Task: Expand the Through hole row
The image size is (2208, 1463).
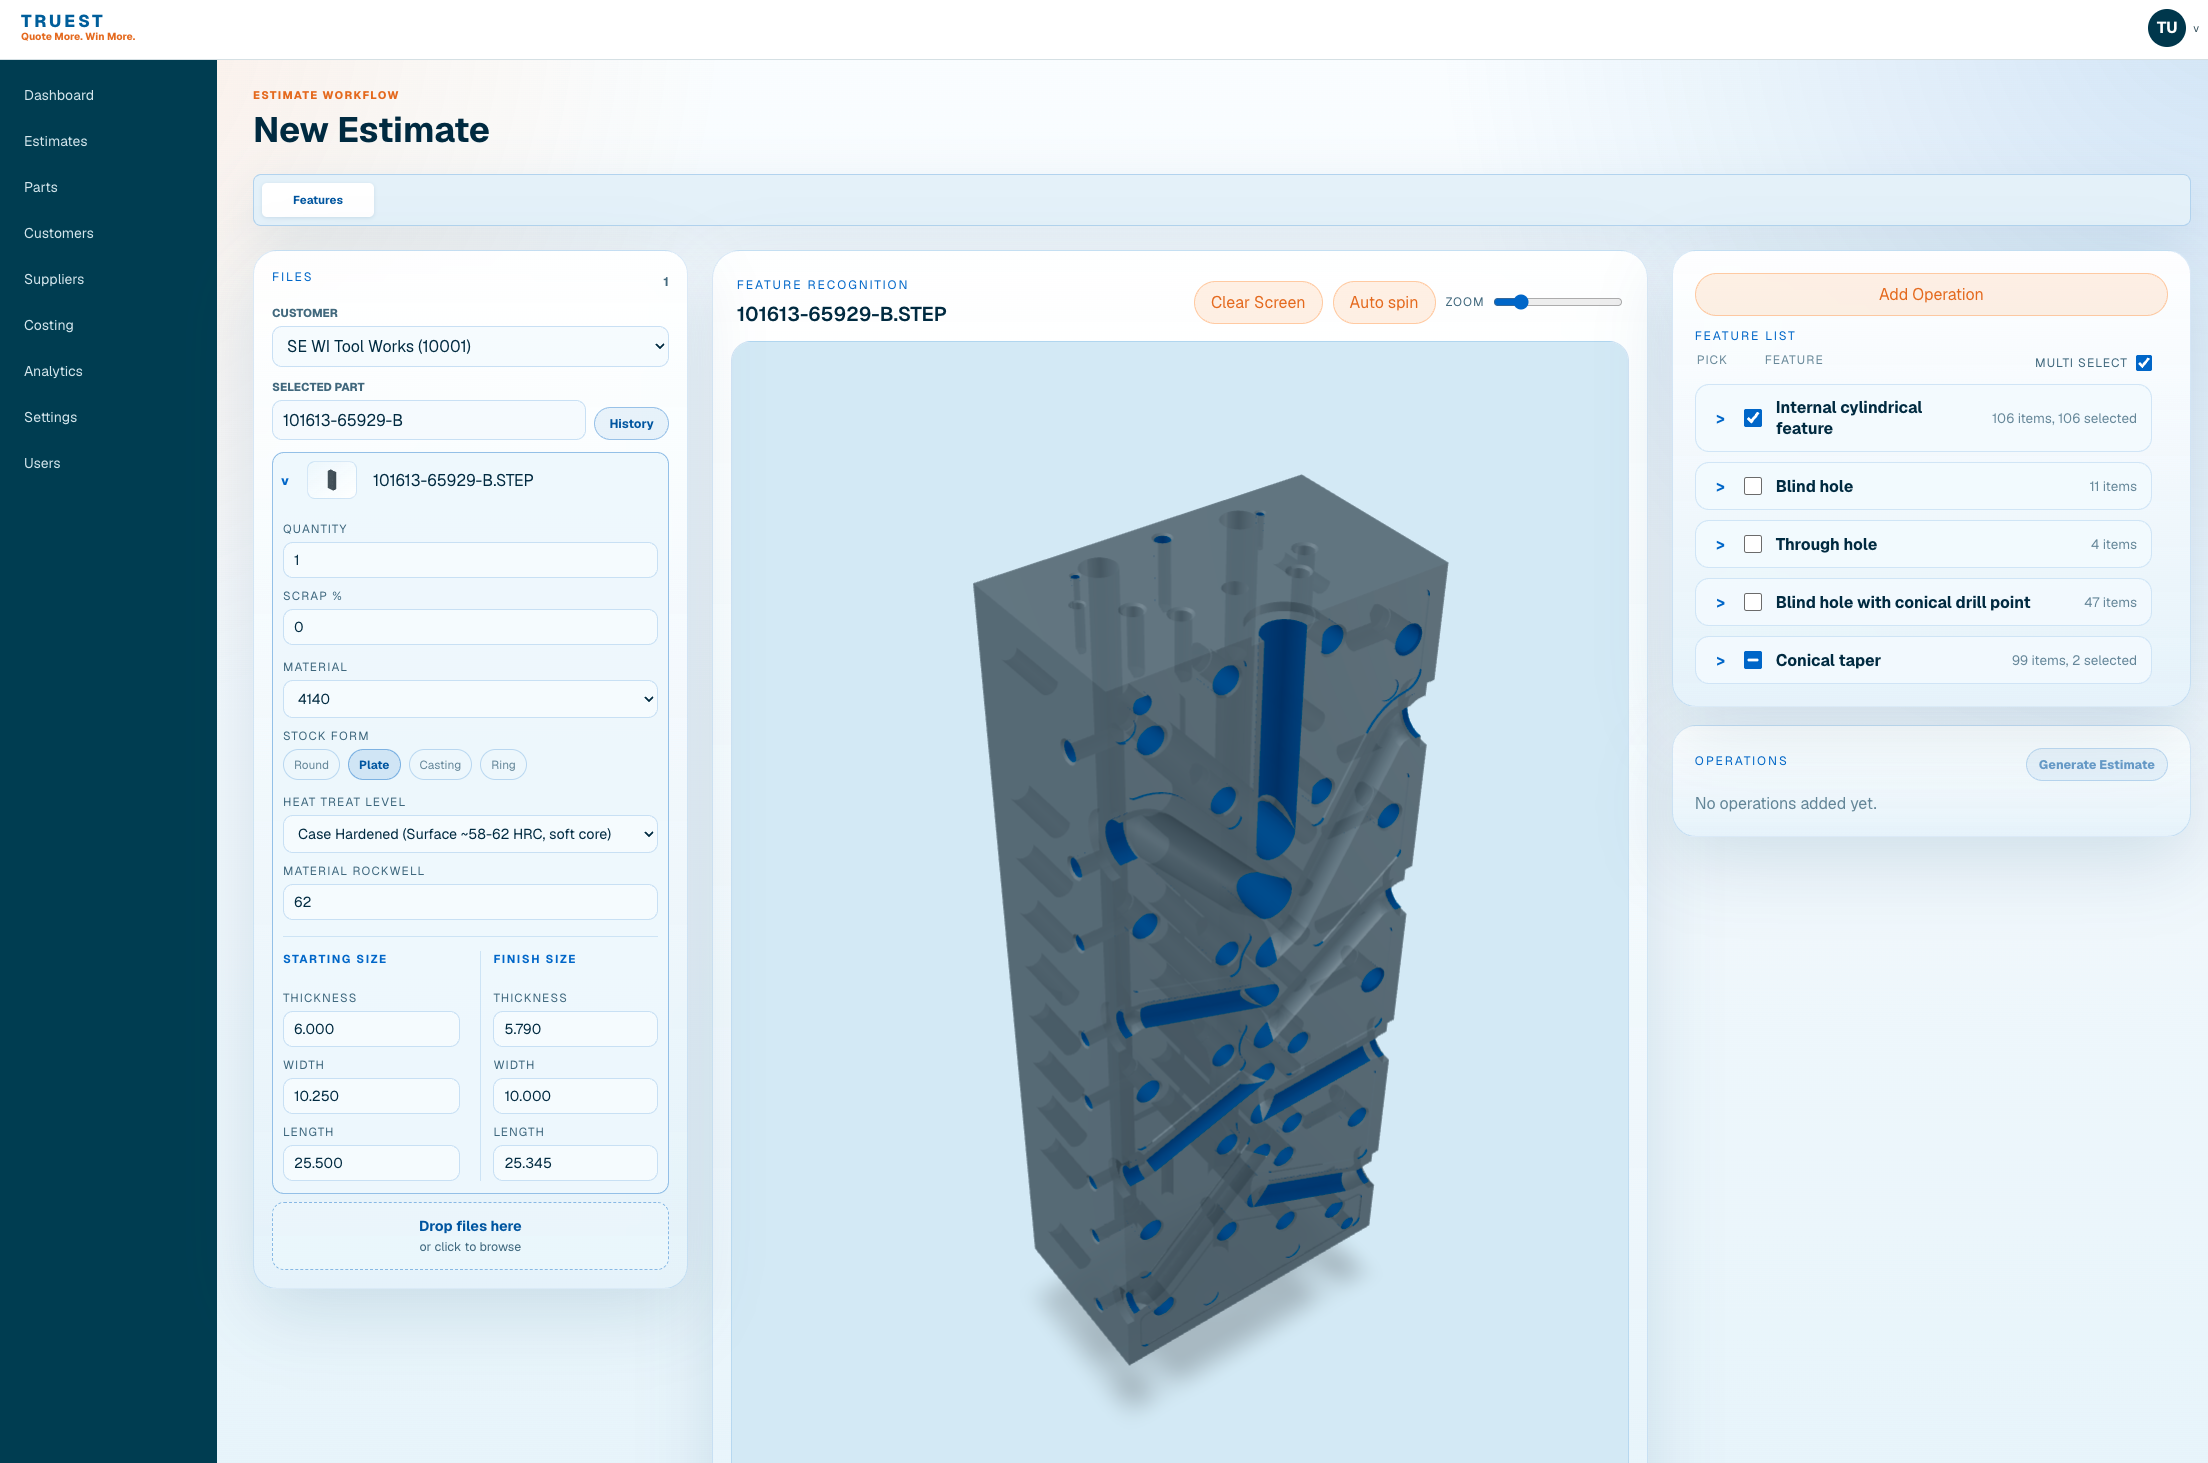Action: [1720, 545]
